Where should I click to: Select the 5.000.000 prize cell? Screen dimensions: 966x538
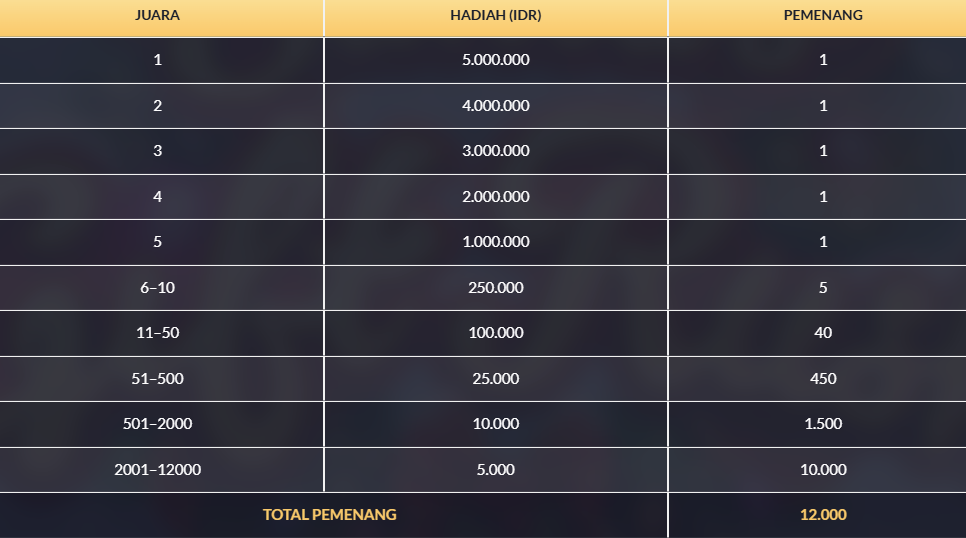tap(496, 60)
